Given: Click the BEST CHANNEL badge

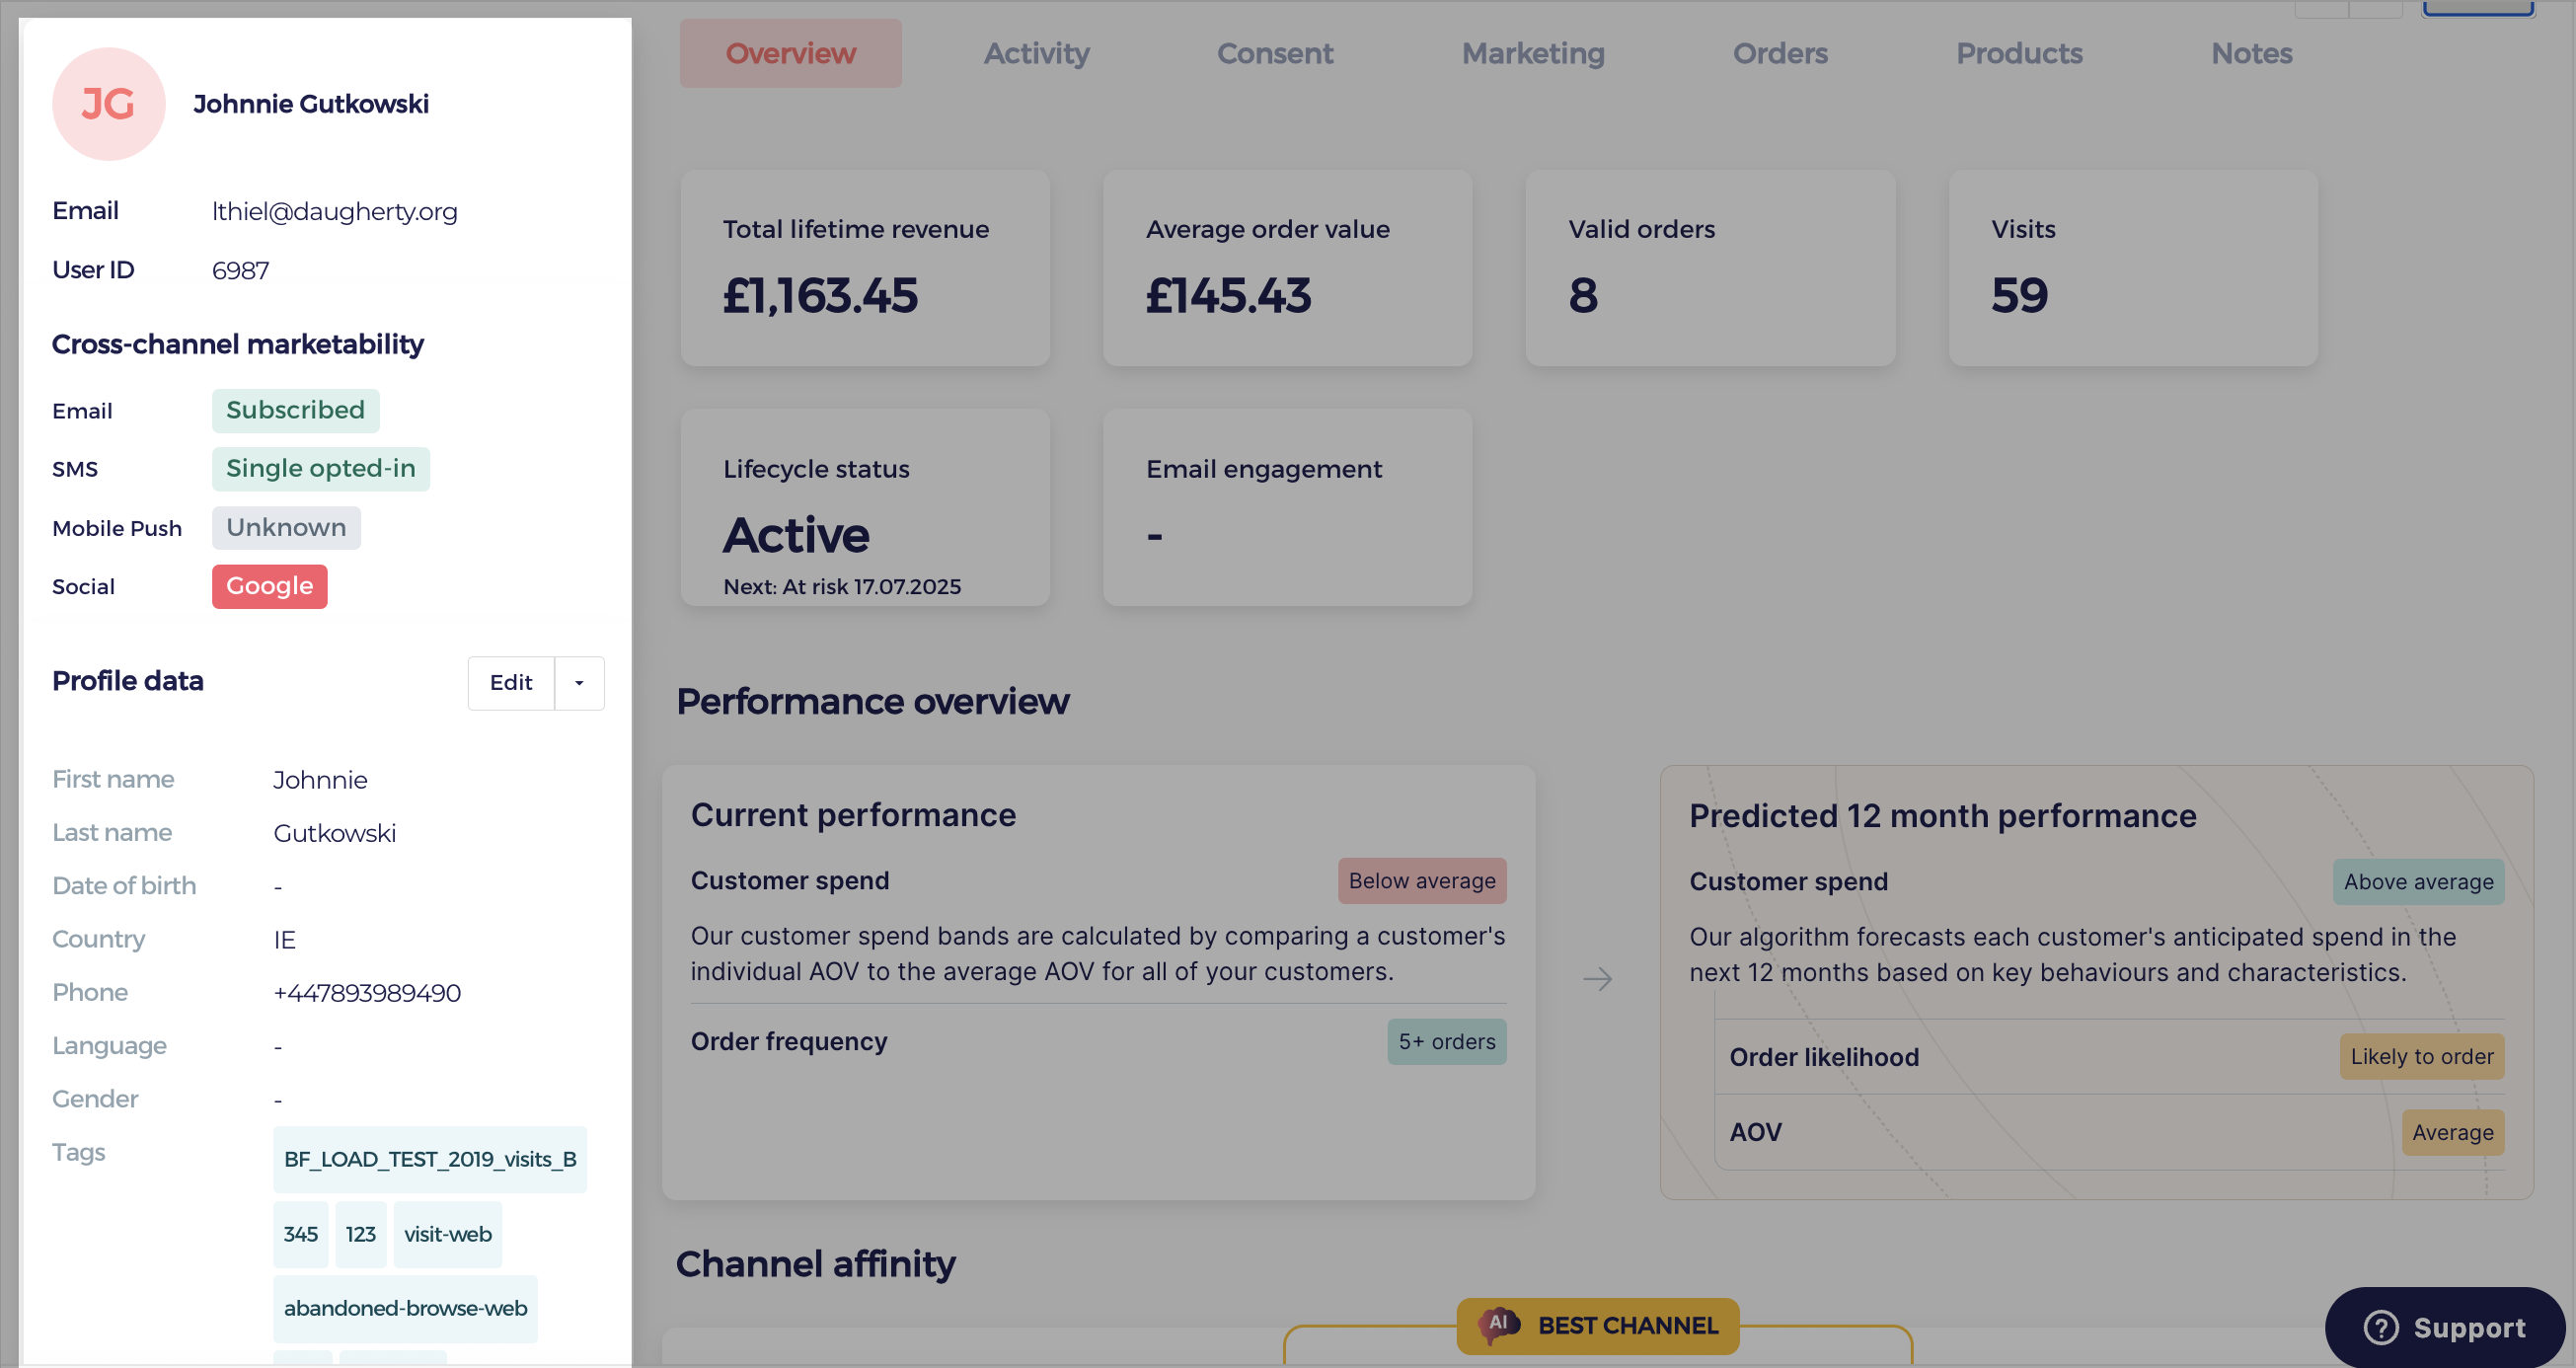Looking at the screenshot, I should (1597, 1326).
